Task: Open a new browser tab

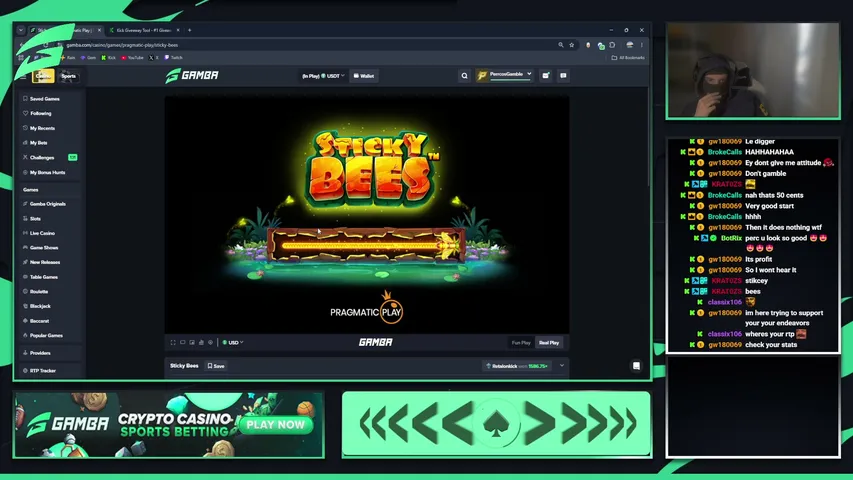Action: [189, 30]
